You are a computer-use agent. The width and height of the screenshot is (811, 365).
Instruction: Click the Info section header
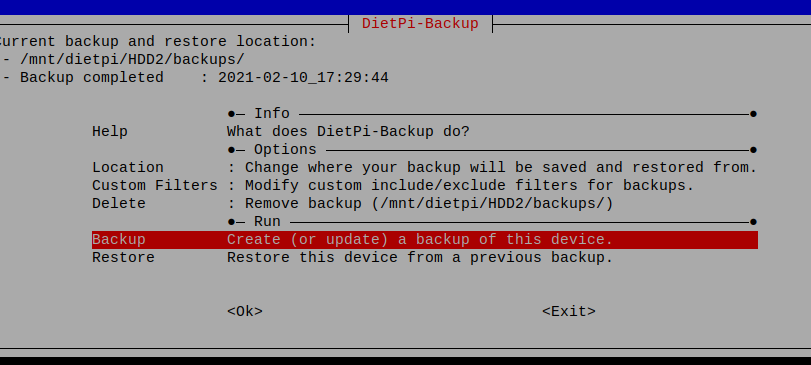[272, 113]
